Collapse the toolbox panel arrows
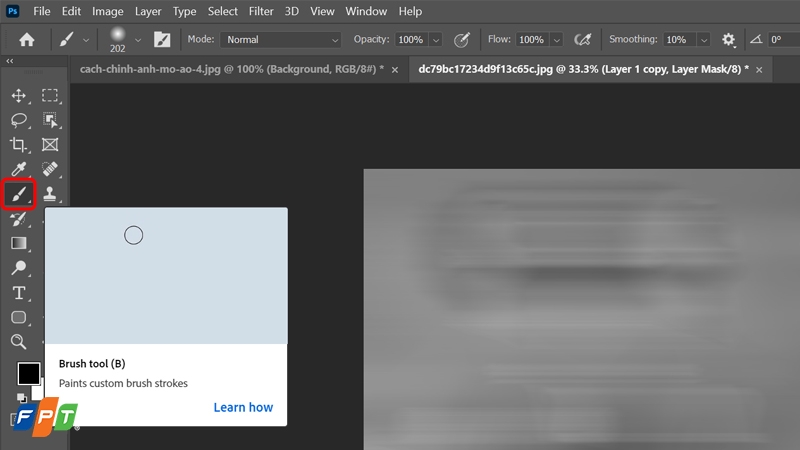The width and height of the screenshot is (800, 450). pos(10,61)
